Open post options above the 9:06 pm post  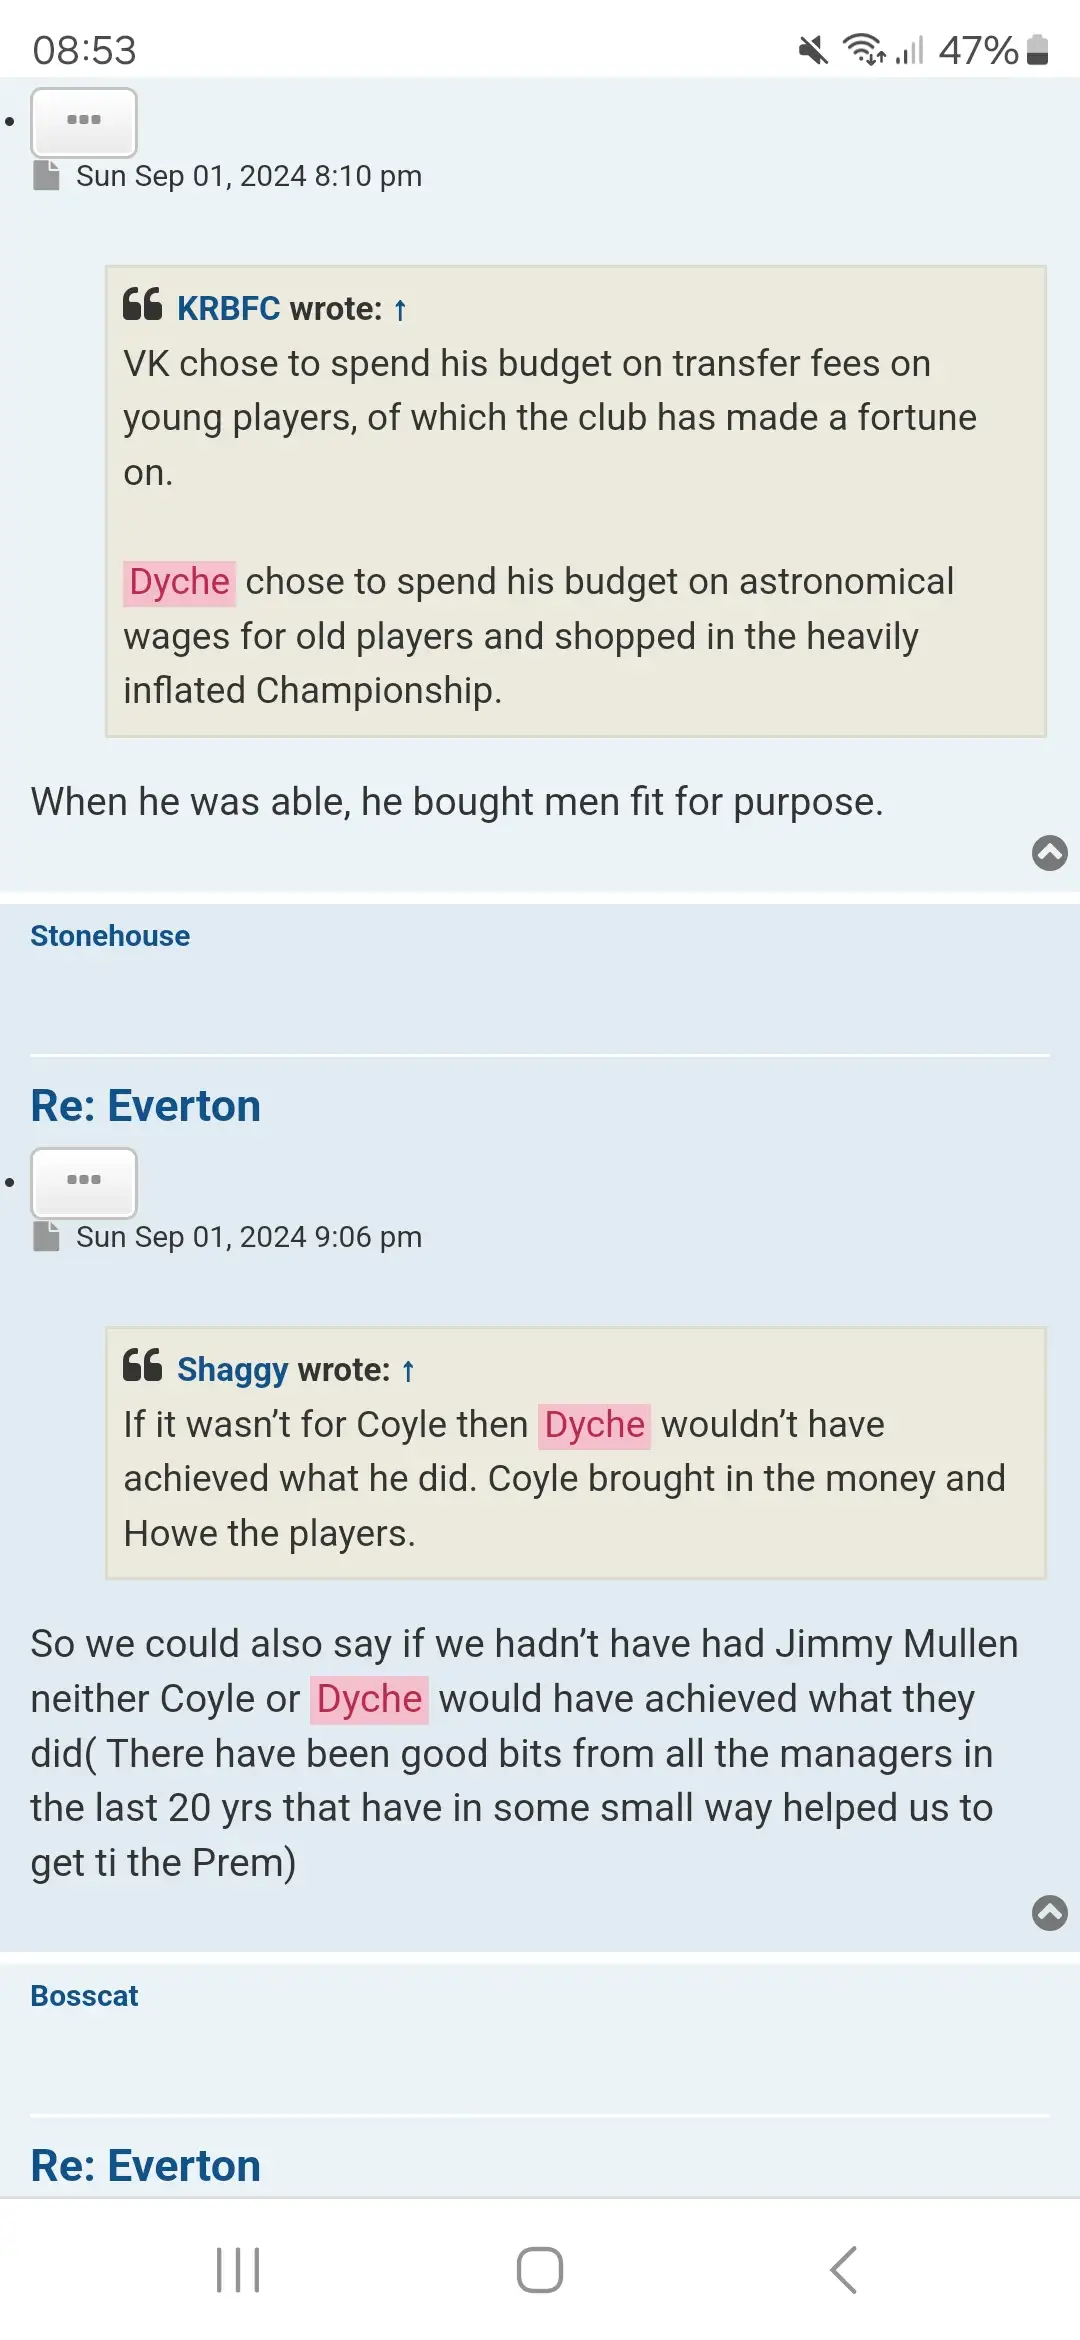[x=84, y=1182]
